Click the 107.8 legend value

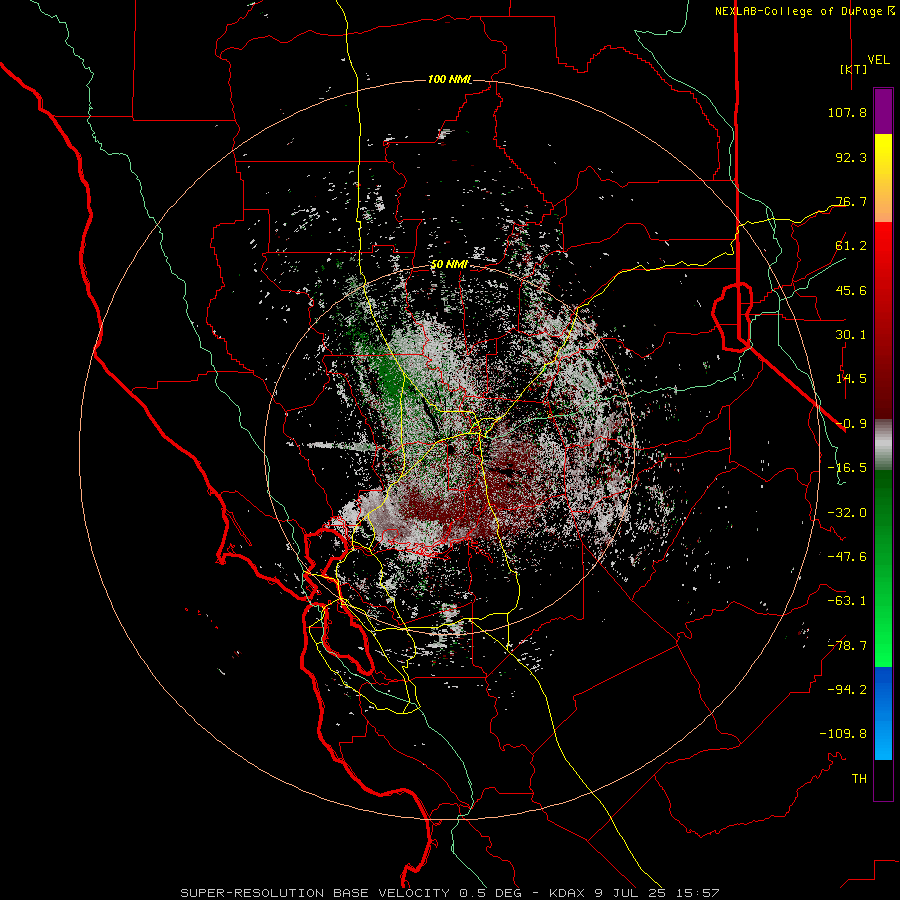coord(847,112)
